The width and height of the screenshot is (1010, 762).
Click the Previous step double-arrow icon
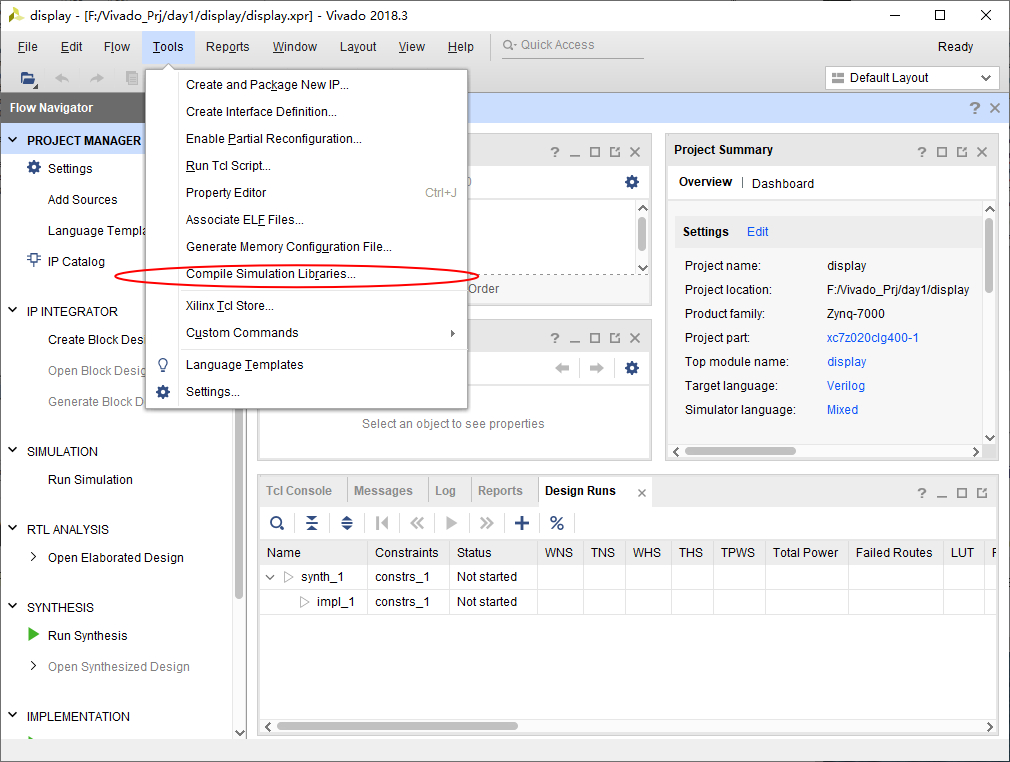pos(417,523)
